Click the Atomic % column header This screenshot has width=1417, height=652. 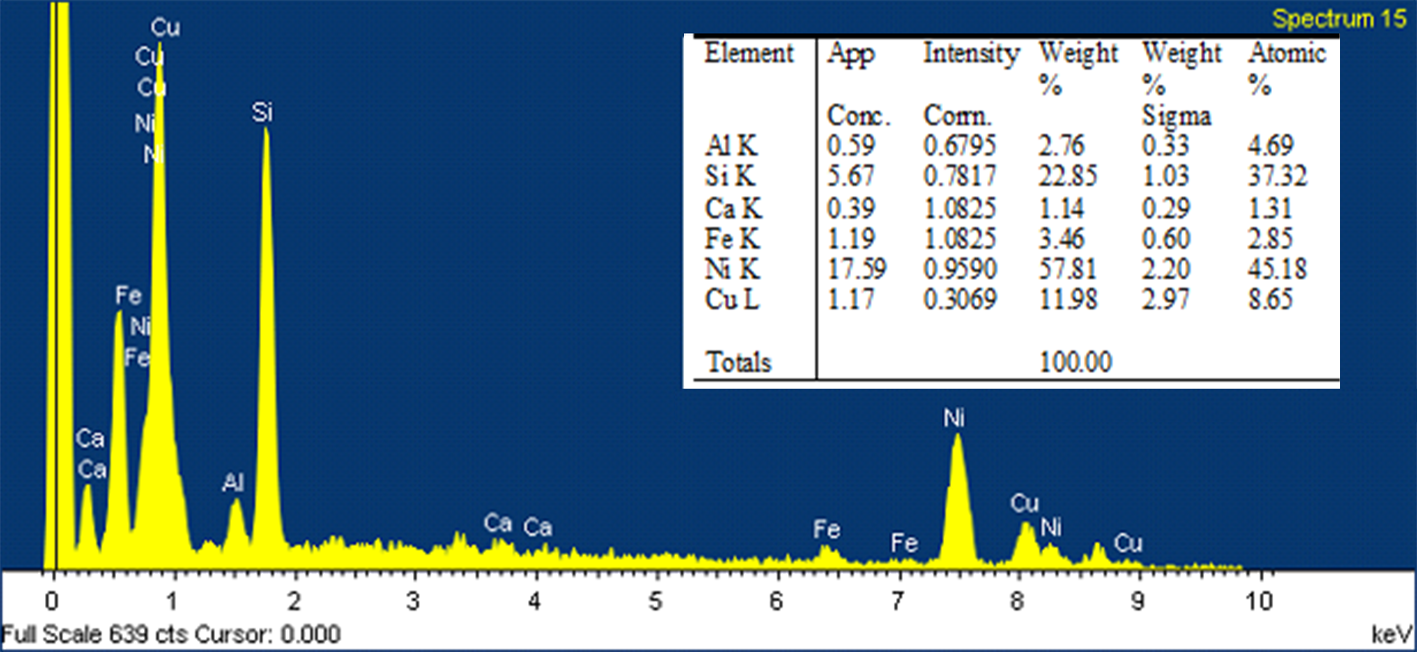pos(1287,70)
